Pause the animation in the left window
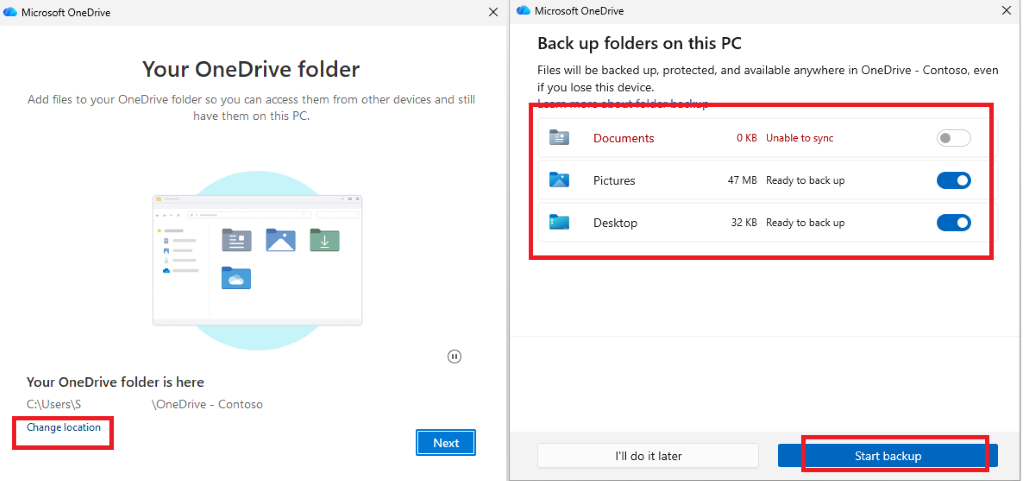The height and width of the screenshot is (481, 1024). click(x=455, y=356)
